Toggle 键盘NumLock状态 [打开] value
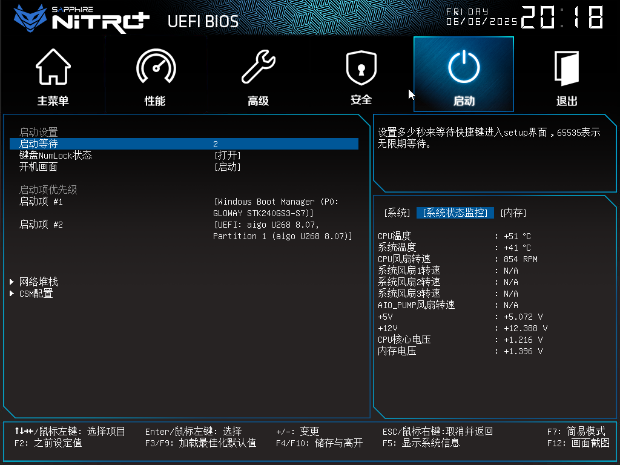 point(227,155)
